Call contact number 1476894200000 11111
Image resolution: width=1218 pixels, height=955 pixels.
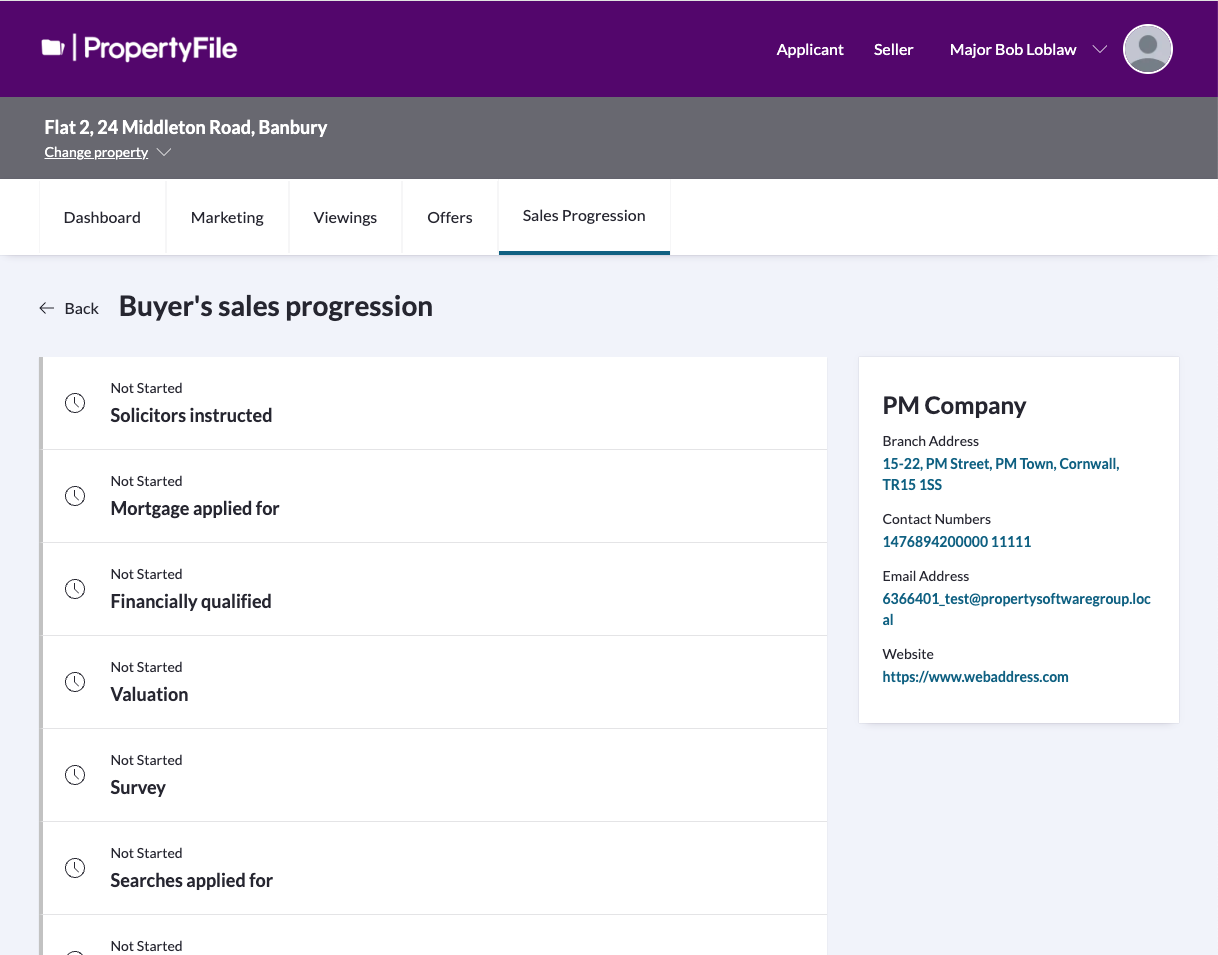tap(957, 541)
